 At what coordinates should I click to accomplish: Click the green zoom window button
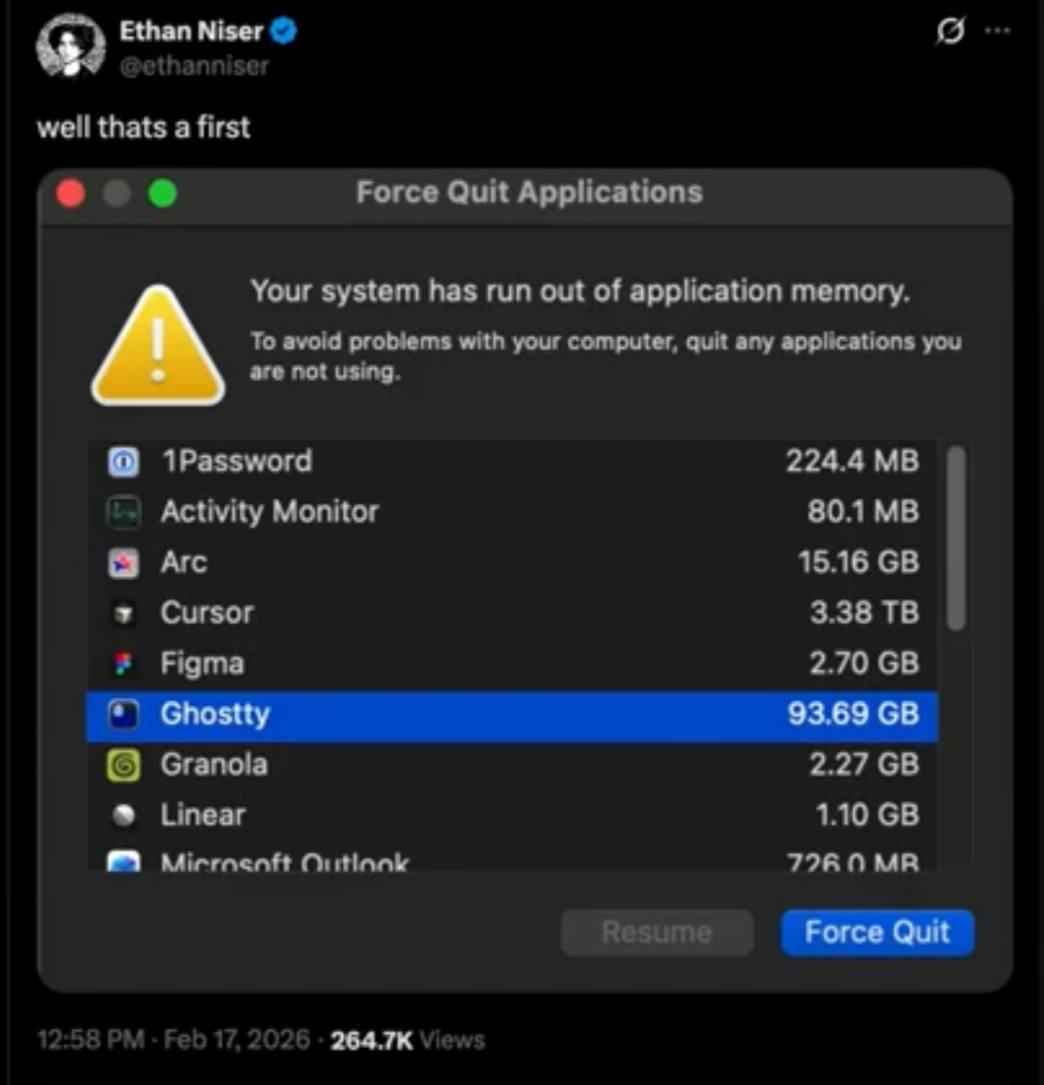162,193
